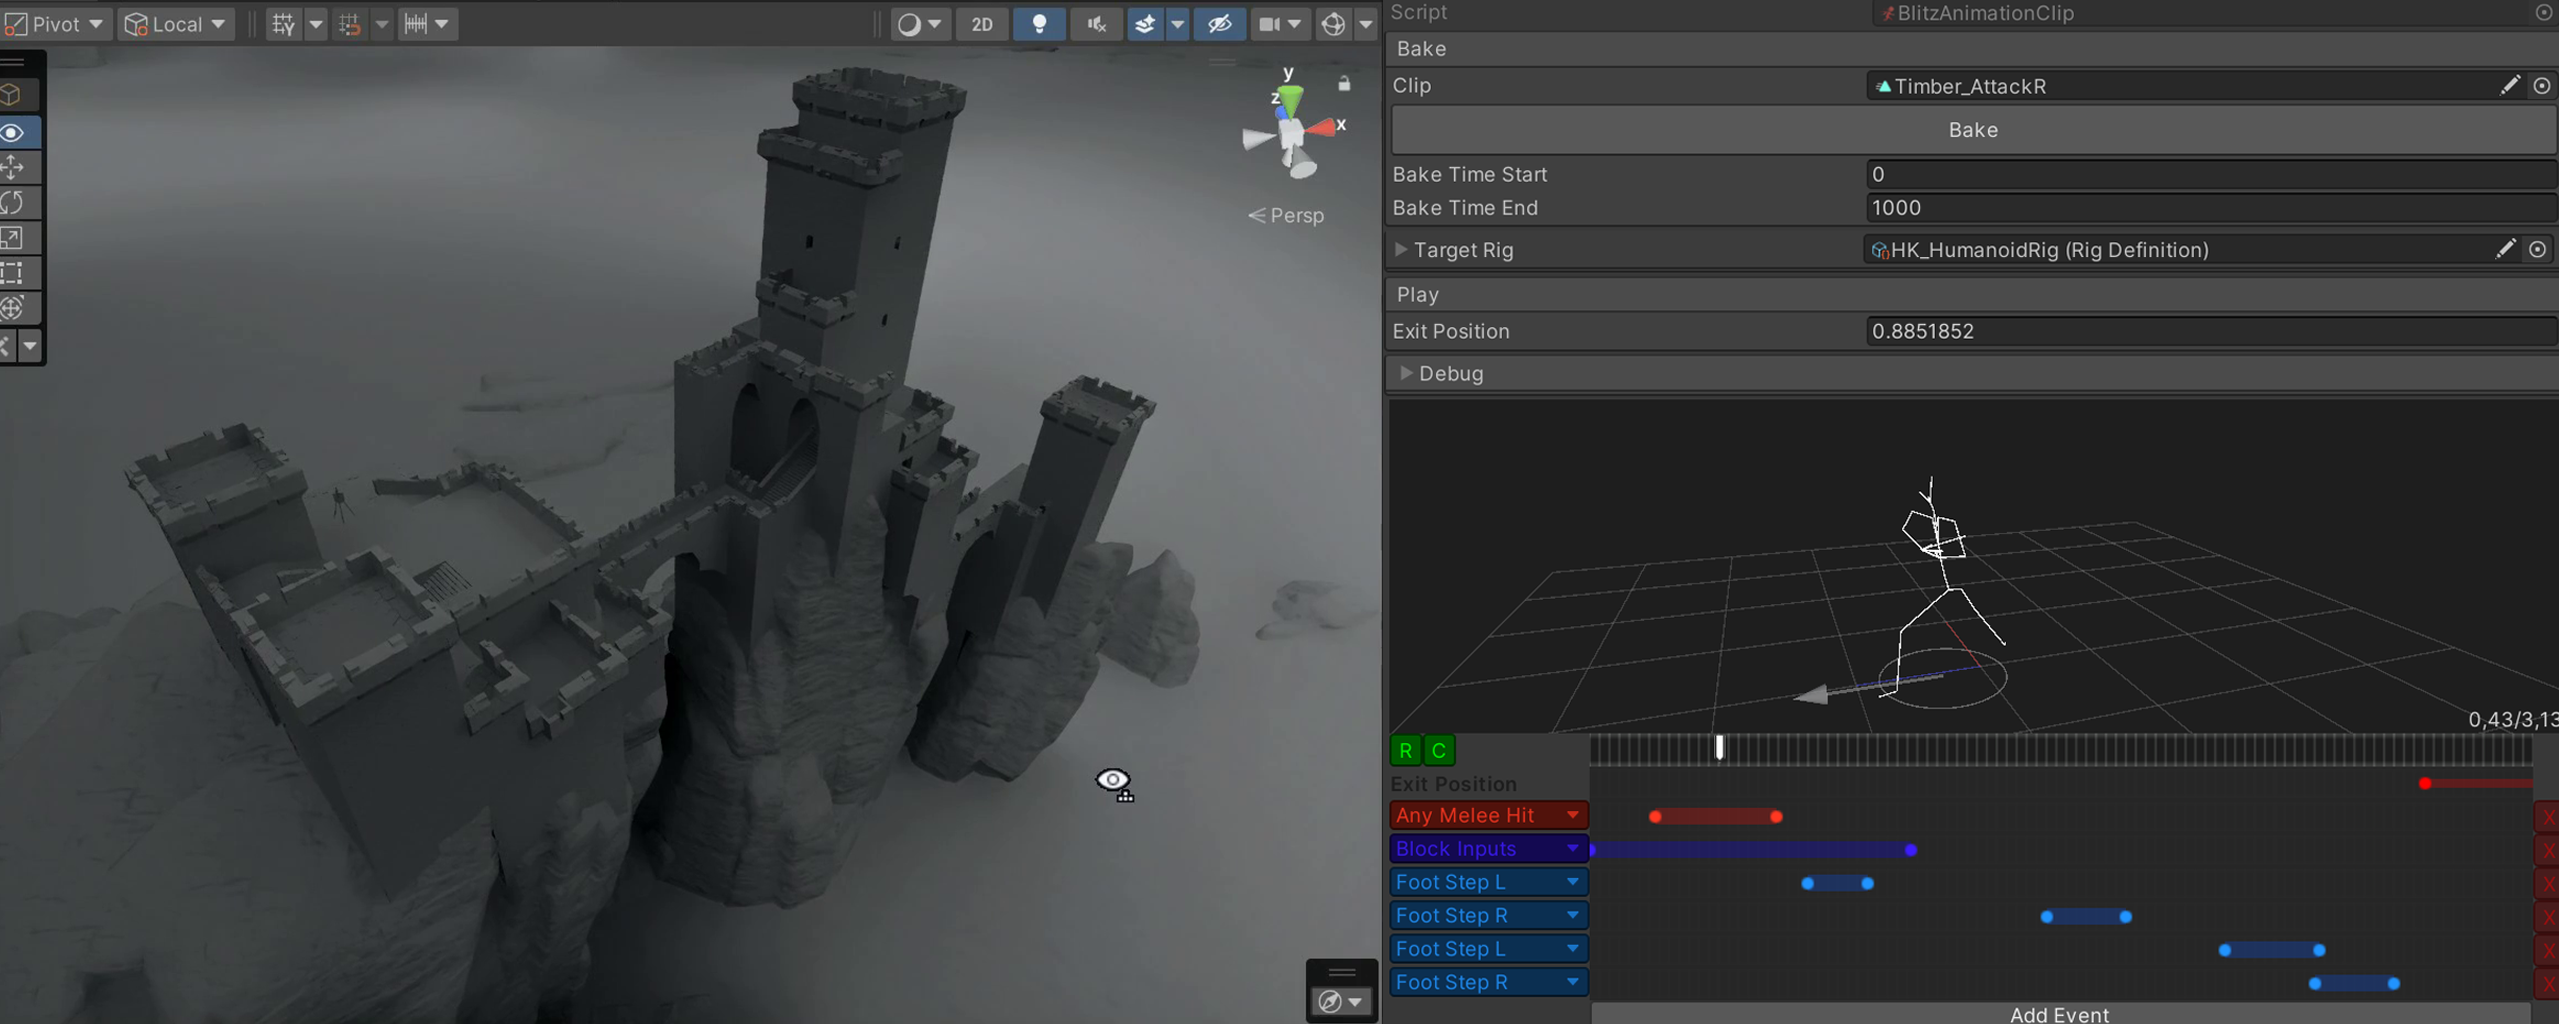Open the Block Inputs event type dropdown
The height and width of the screenshot is (1024, 2559).
[x=1572, y=849]
